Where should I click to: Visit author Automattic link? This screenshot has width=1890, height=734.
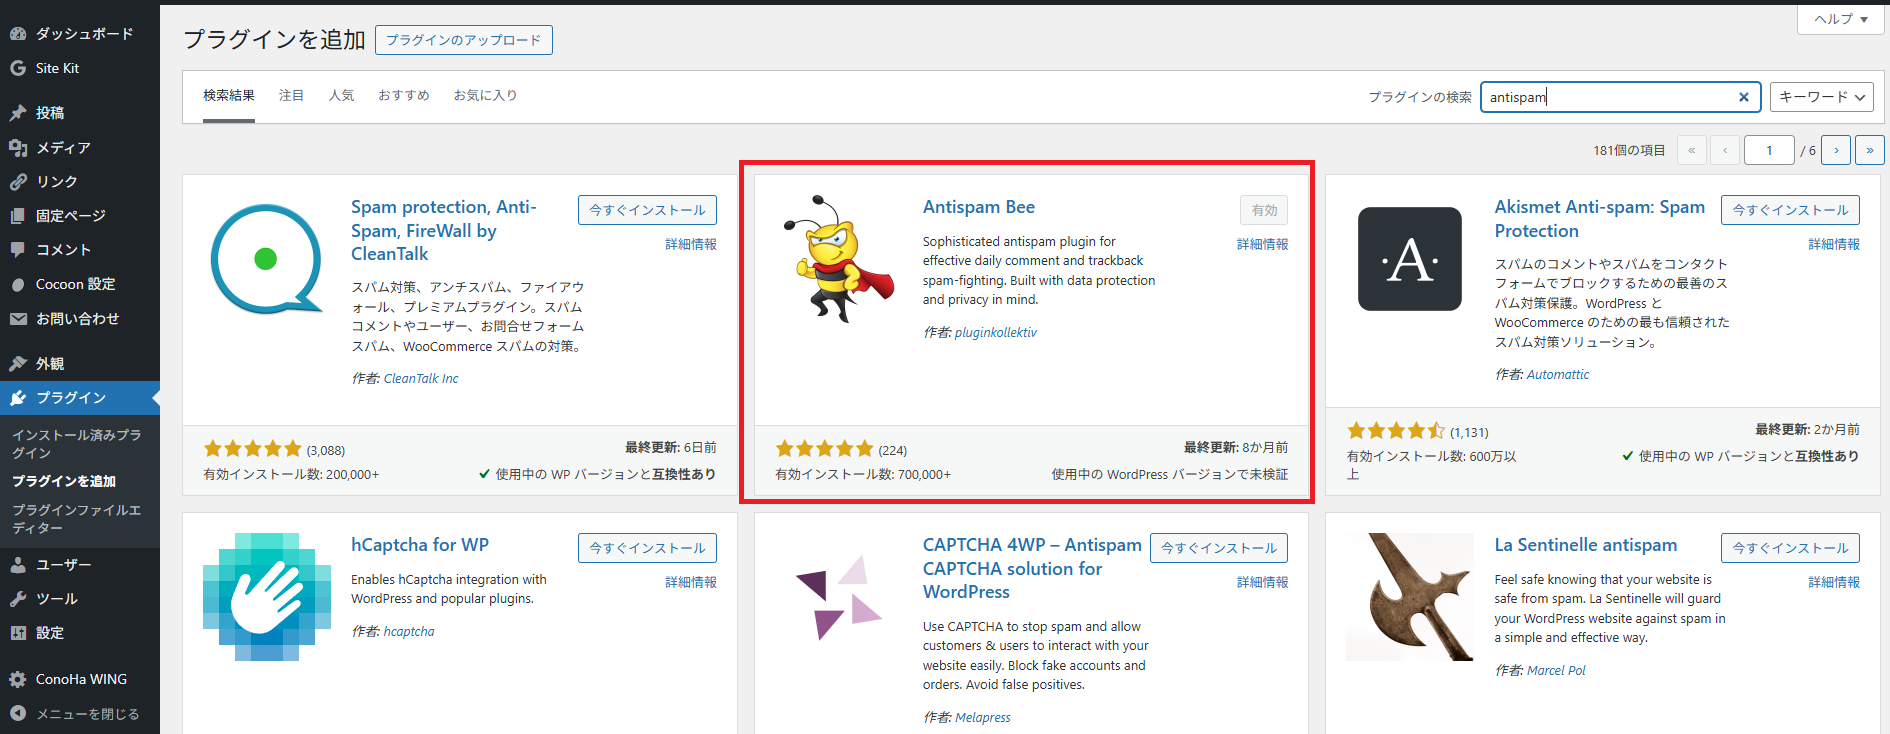(x=1558, y=374)
